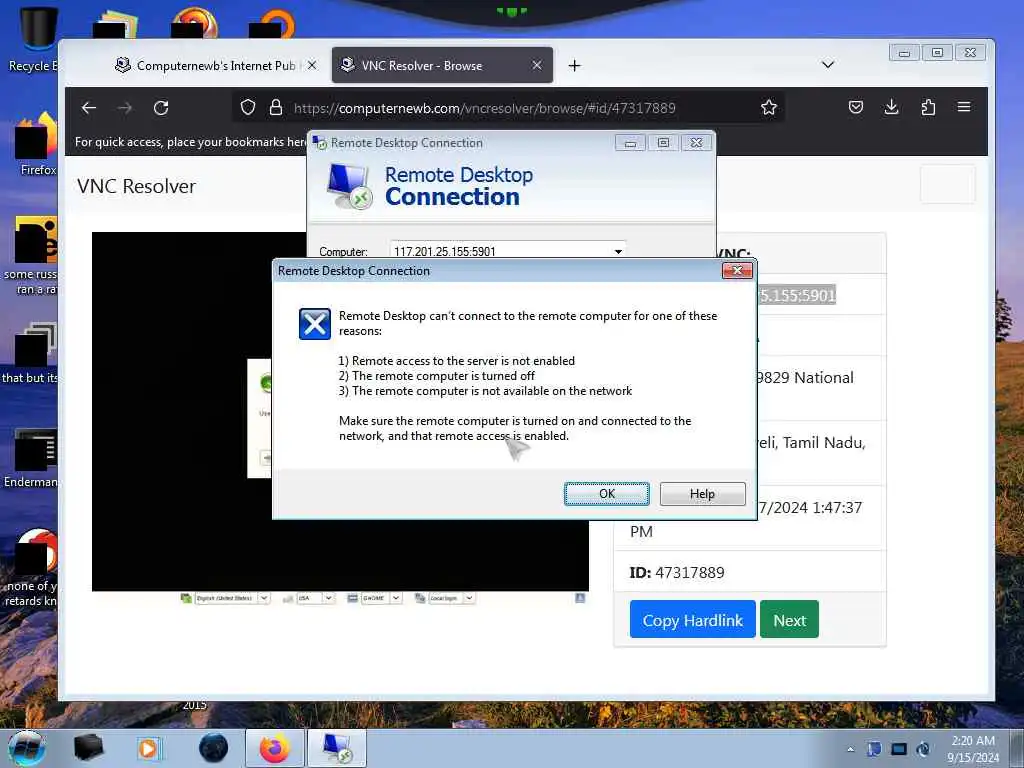Screen dimensions: 1024x768
Task: Open a new Firefox tab
Action: pyautogui.click(x=574, y=65)
